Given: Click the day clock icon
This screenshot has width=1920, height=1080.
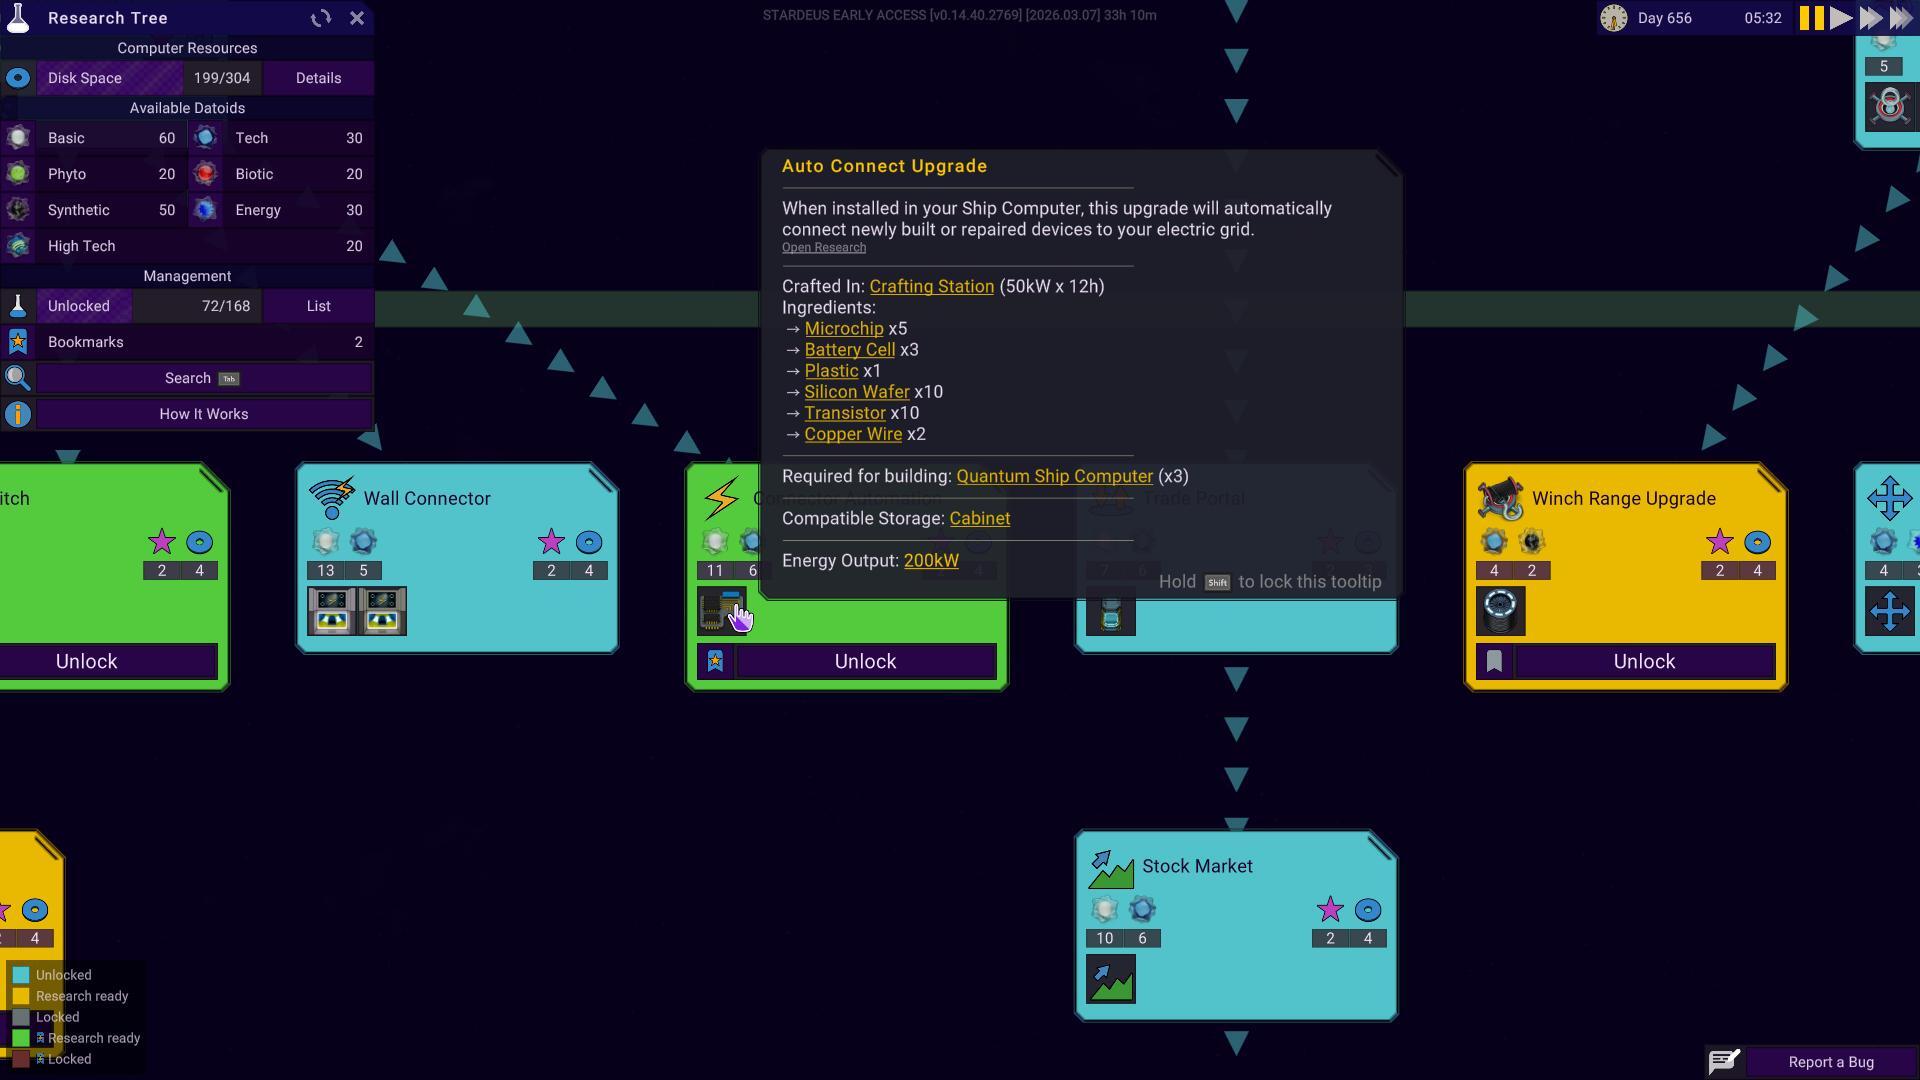Looking at the screenshot, I should pyautogui.click(x=1613, y=18).
